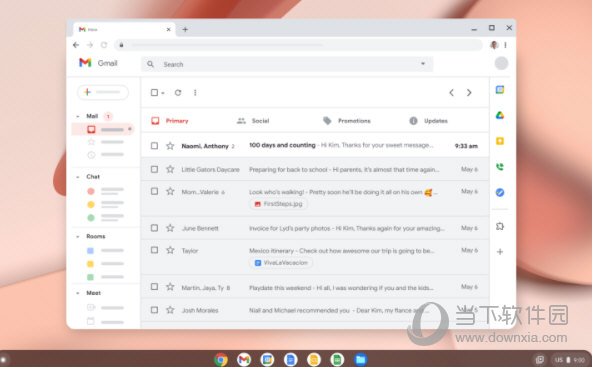
Task: Open email 'Playdate this weekend'
Action: [281, 288]
